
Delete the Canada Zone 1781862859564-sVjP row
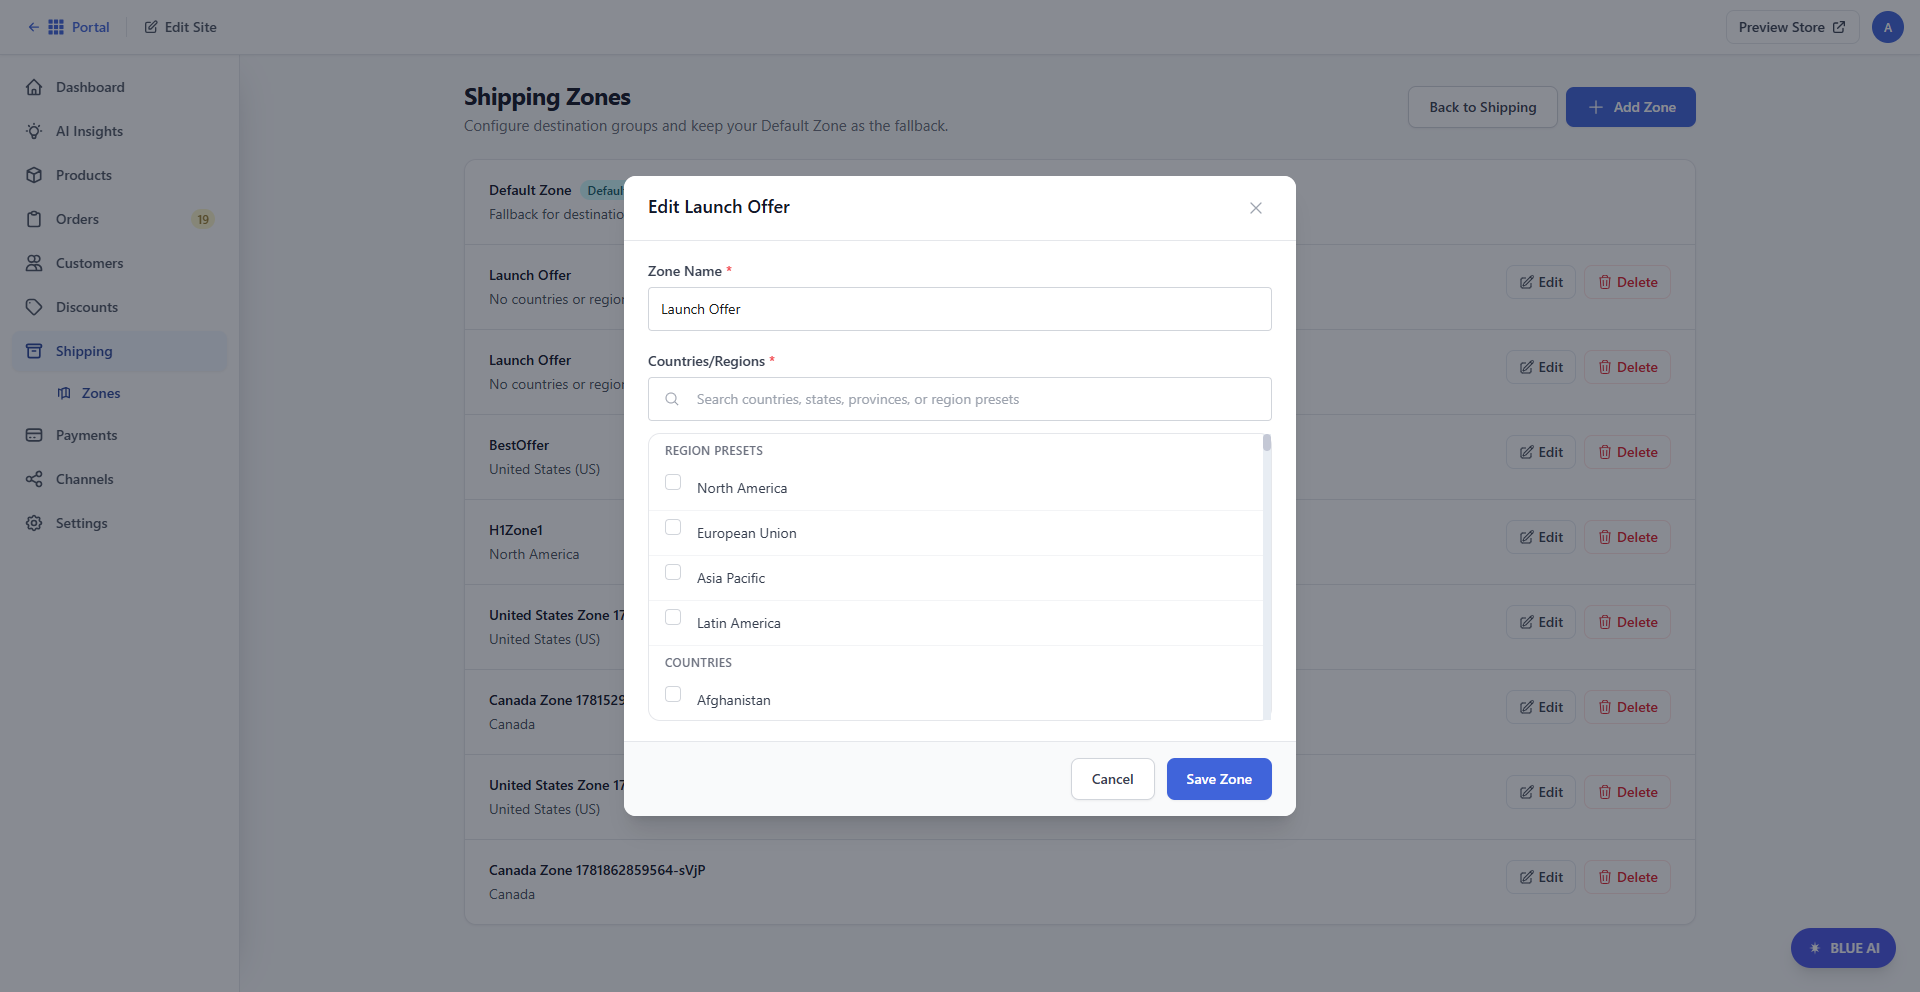[1627, 877]
